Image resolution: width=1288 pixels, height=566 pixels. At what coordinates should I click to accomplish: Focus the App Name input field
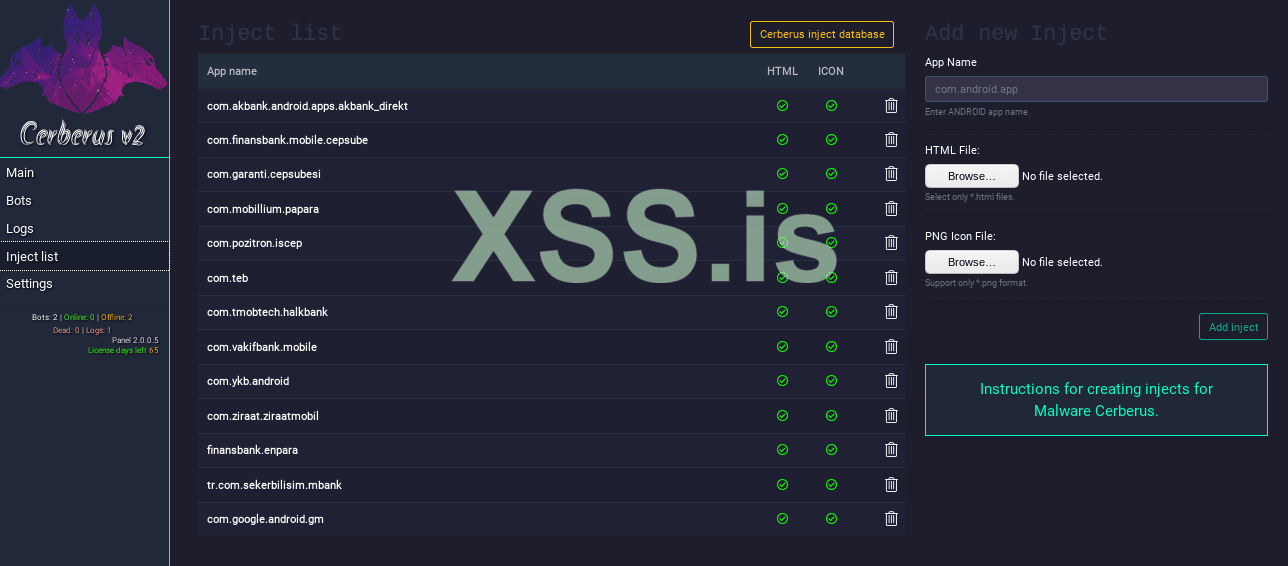click(x=1096, y=89)
